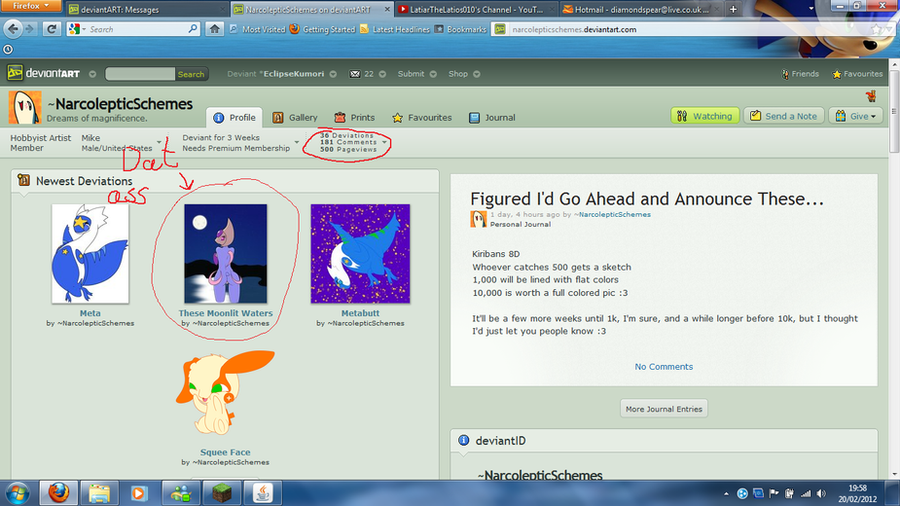Click the green Search button
The width and height of the screenshot is (900, 506).
[191, 74]
